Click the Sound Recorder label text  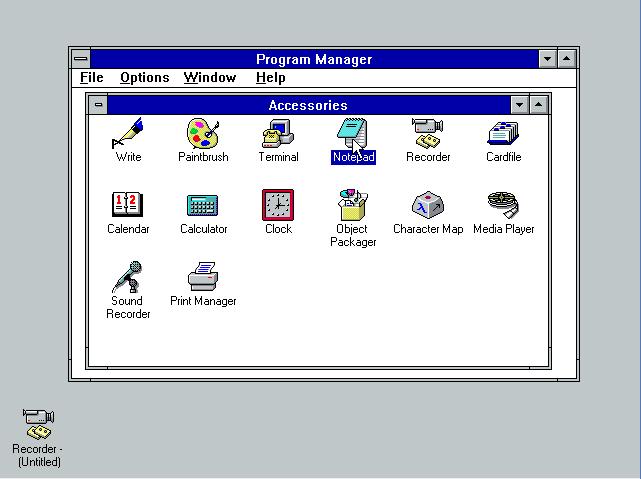point(128,307)
